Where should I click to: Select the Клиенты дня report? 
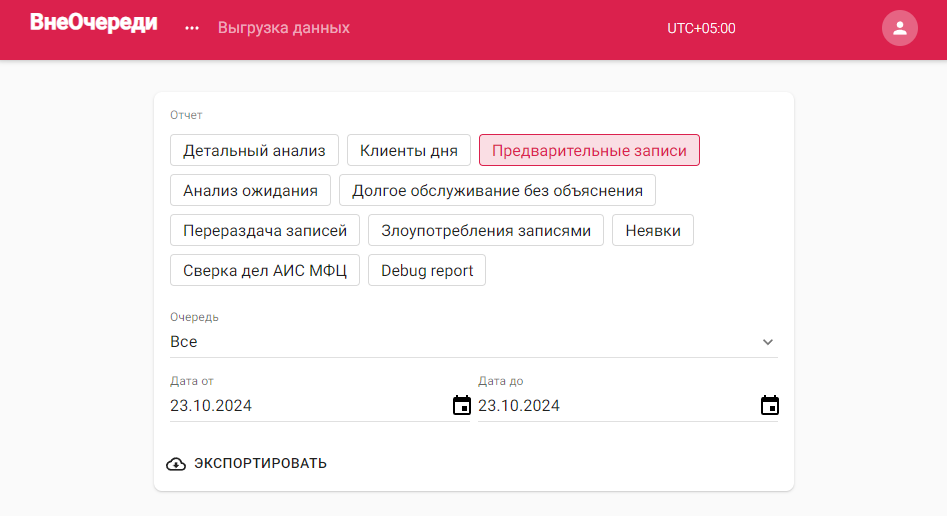click(409, 150)
